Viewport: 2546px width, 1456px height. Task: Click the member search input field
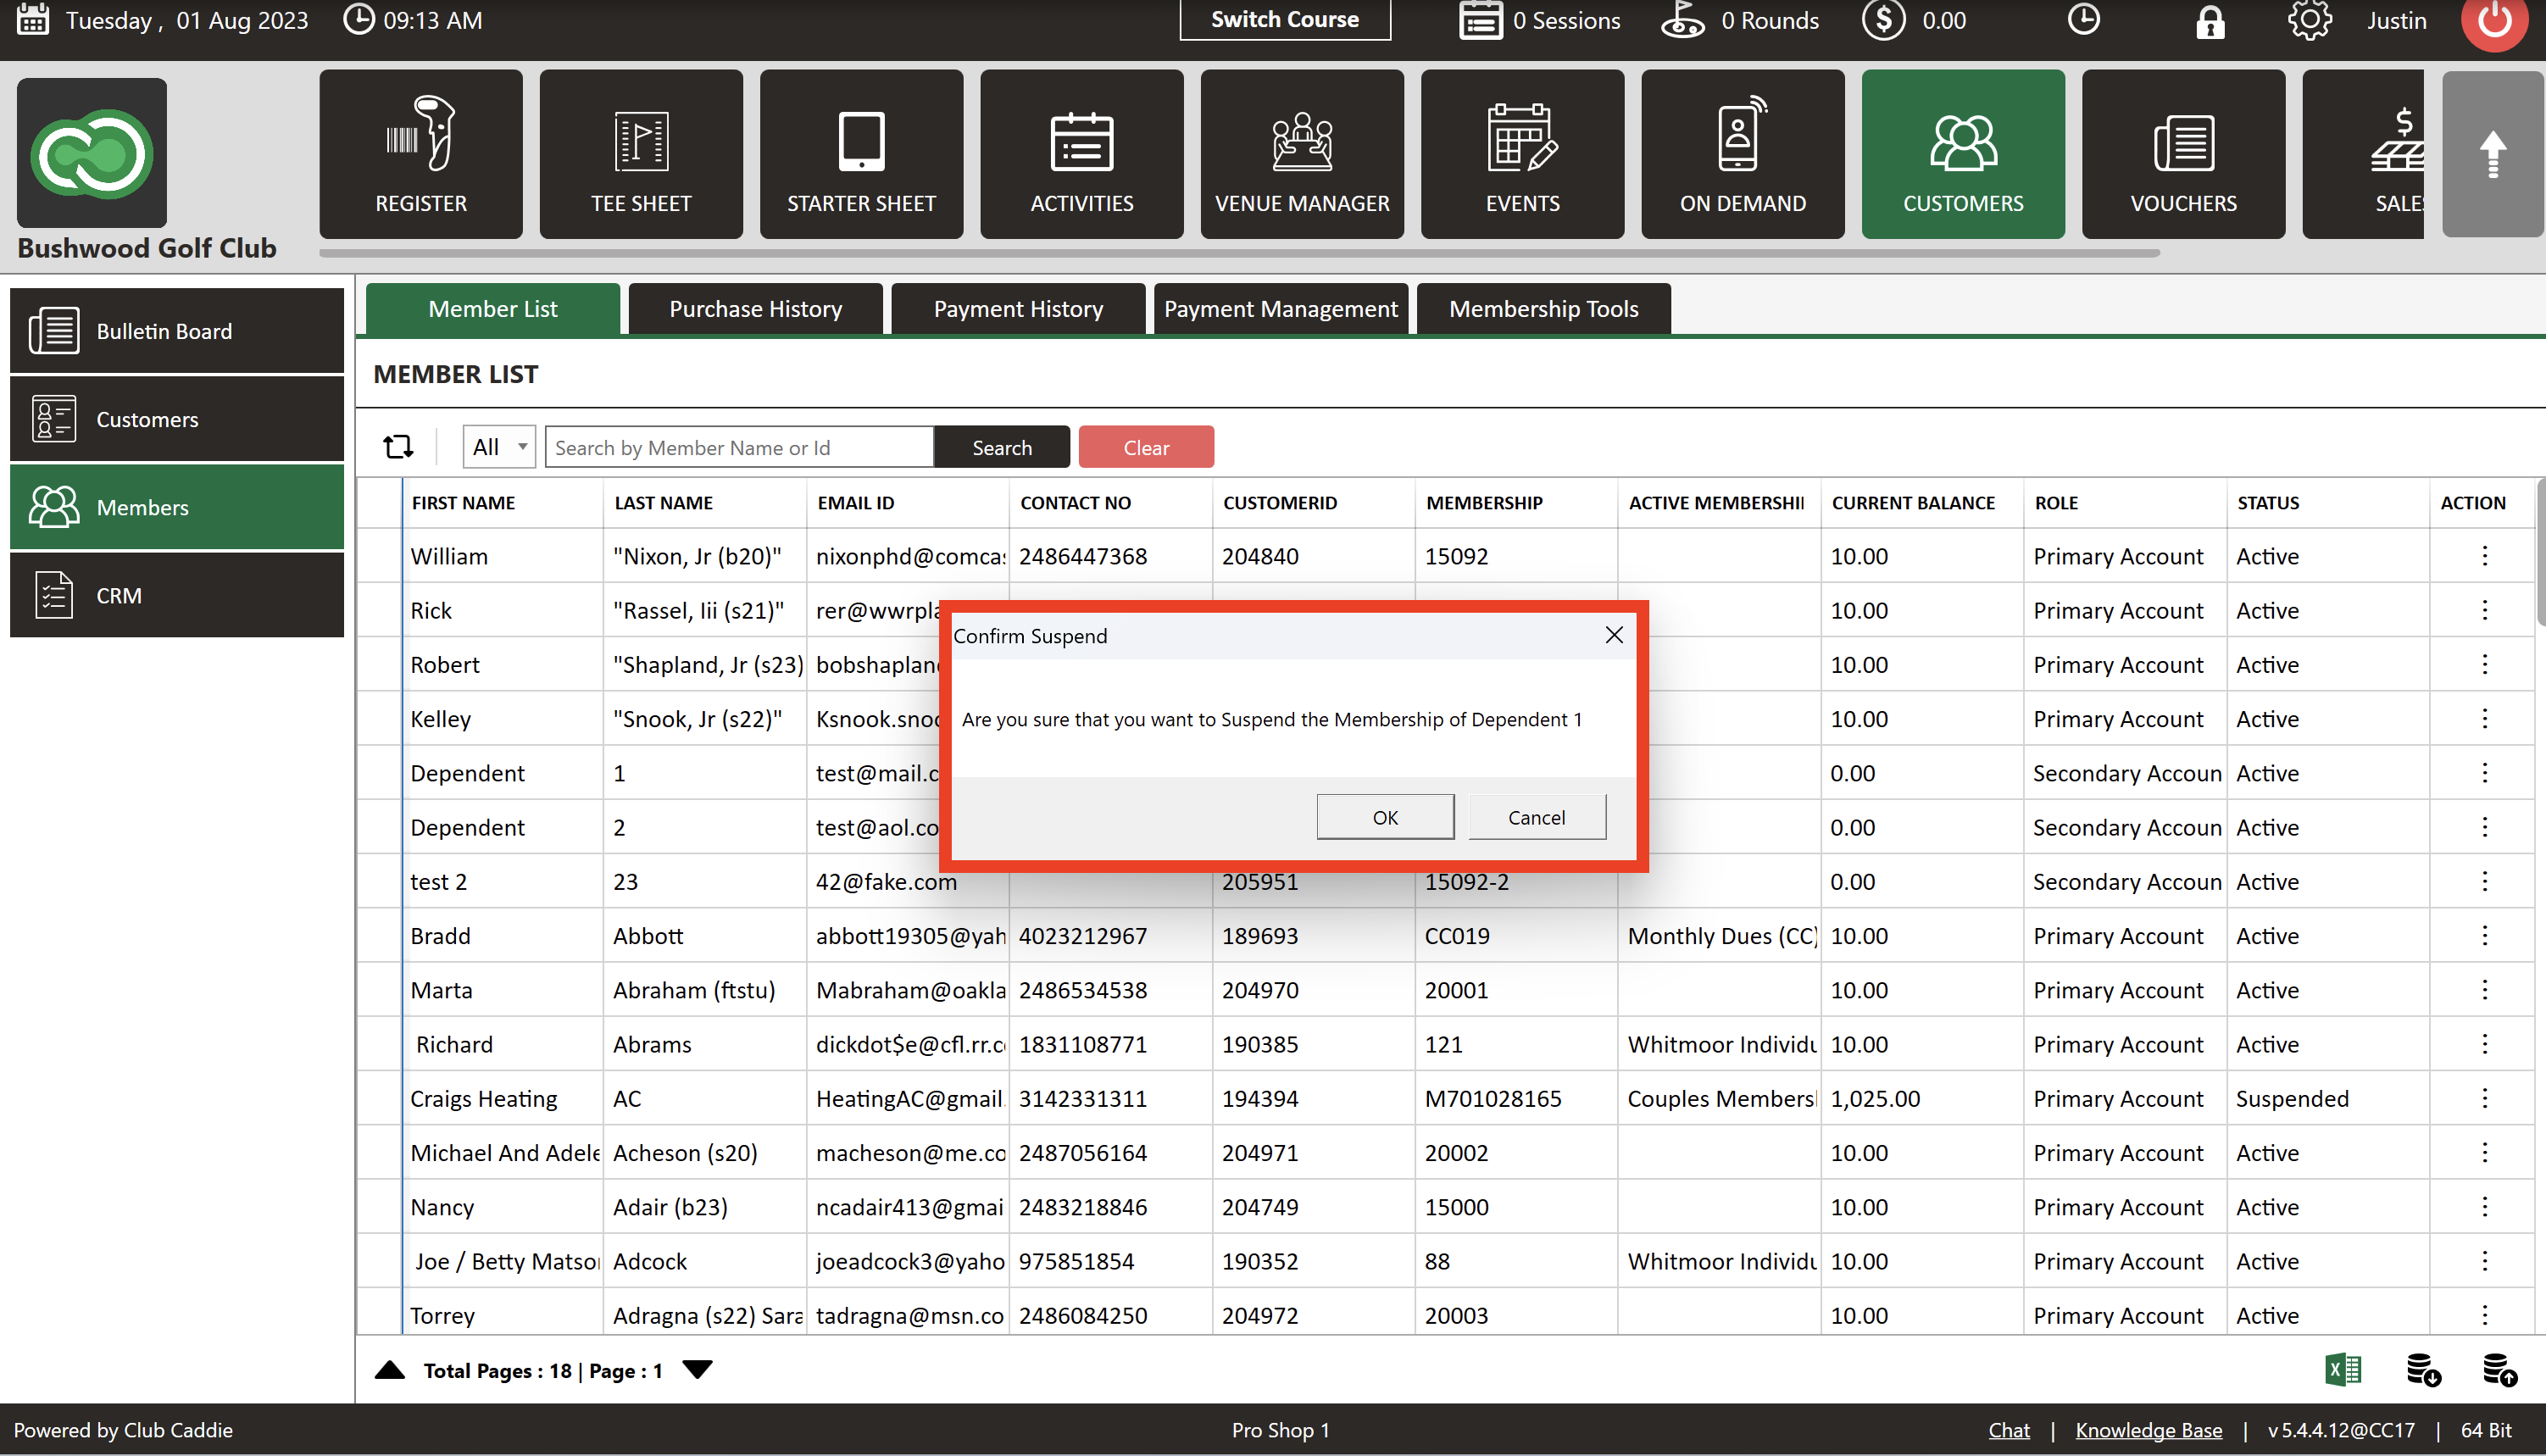click(739, 447)
